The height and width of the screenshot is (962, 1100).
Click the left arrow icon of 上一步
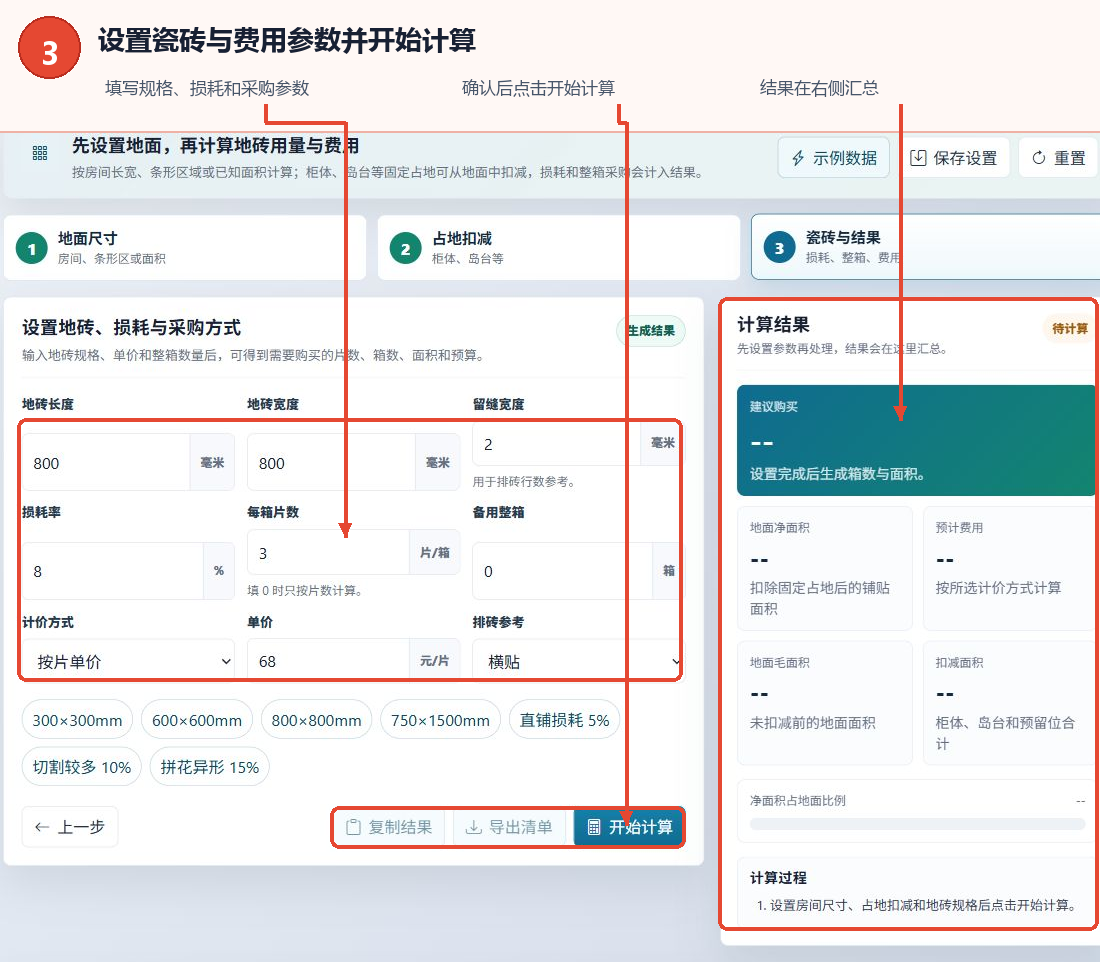click(42, 827)
